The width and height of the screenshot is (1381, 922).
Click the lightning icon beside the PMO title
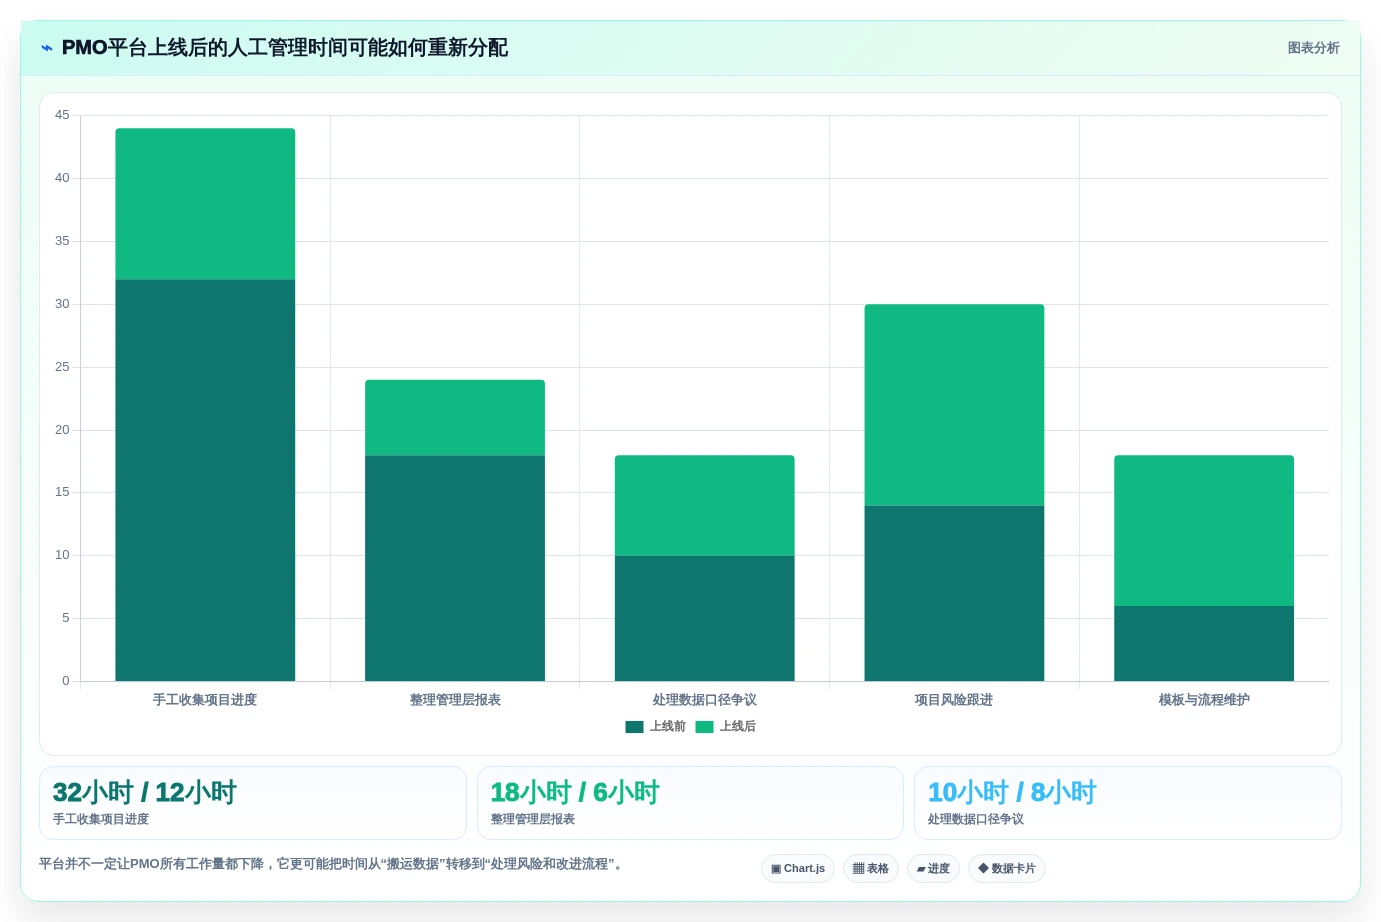pyautogui.click(x=47, y=48)
